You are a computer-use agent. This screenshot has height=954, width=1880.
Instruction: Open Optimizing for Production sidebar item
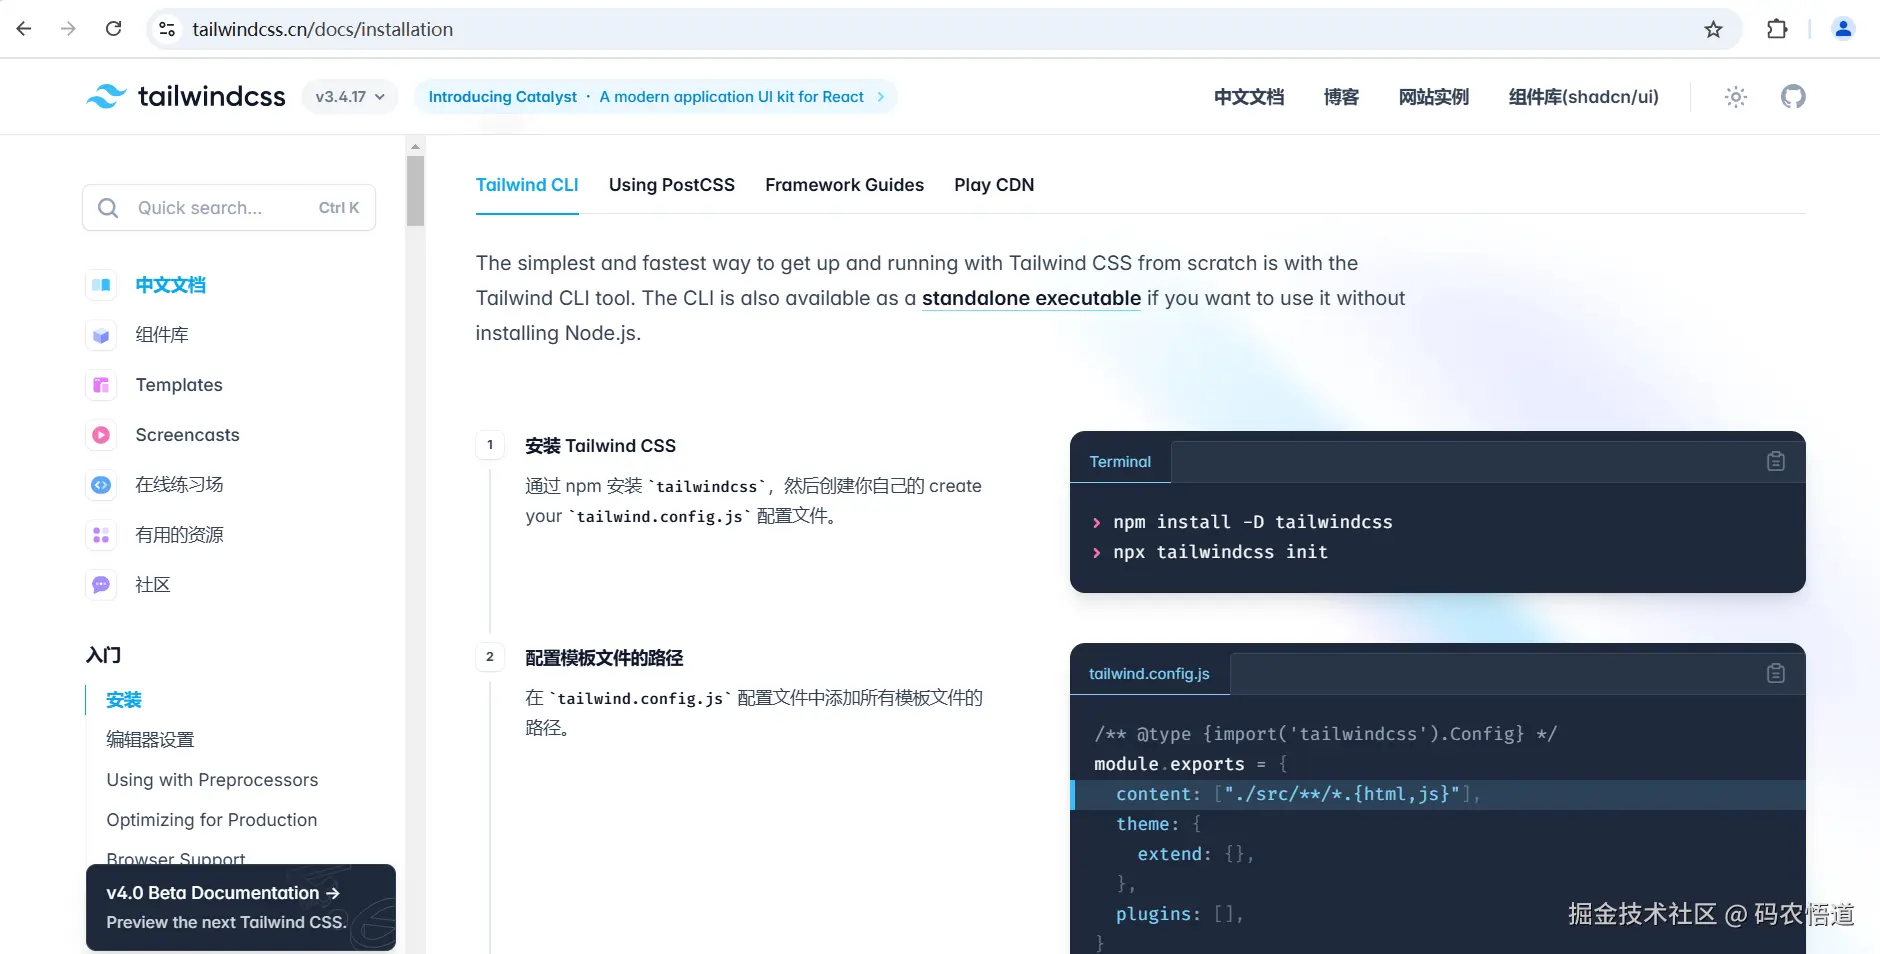[x=212, y=820]
